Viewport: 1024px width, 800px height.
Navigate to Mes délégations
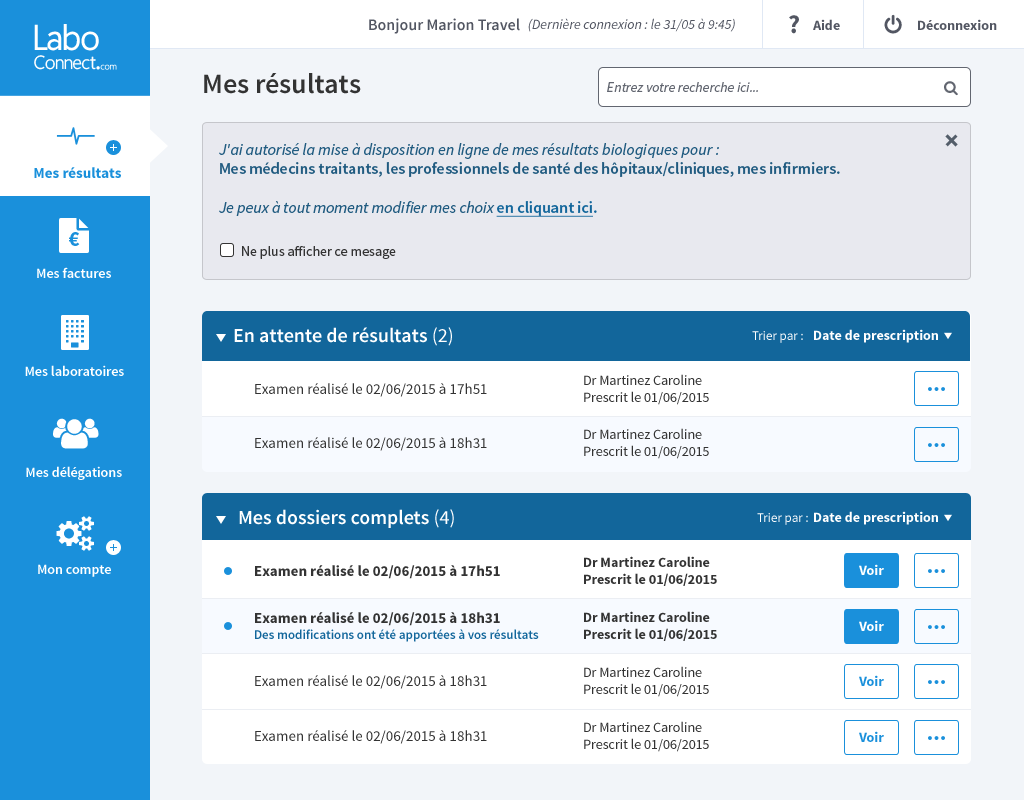coord(73,471)
